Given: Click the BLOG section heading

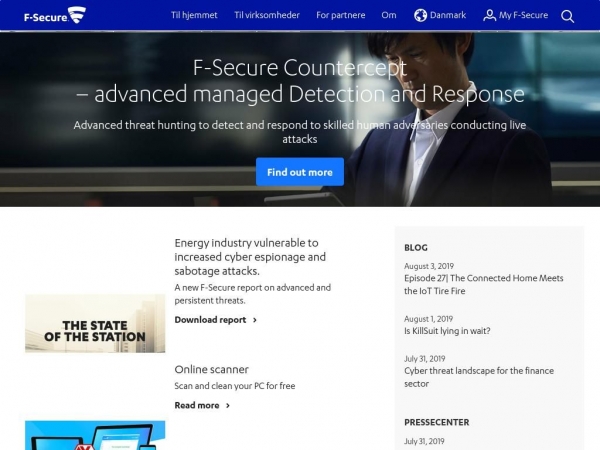Looking at the screenshot, I should (416, 248).
